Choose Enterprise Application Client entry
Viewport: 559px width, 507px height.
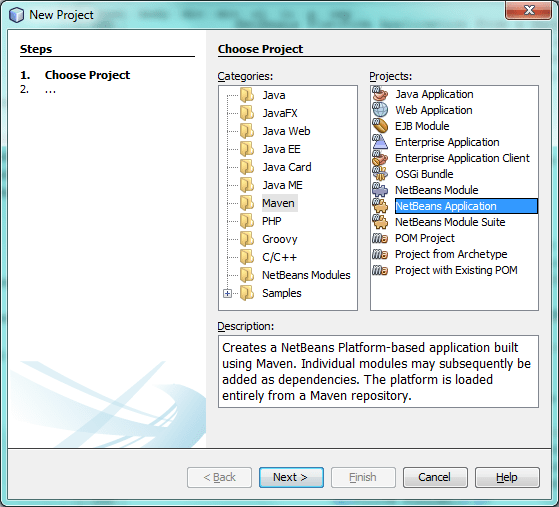click(x=462, y=158)
